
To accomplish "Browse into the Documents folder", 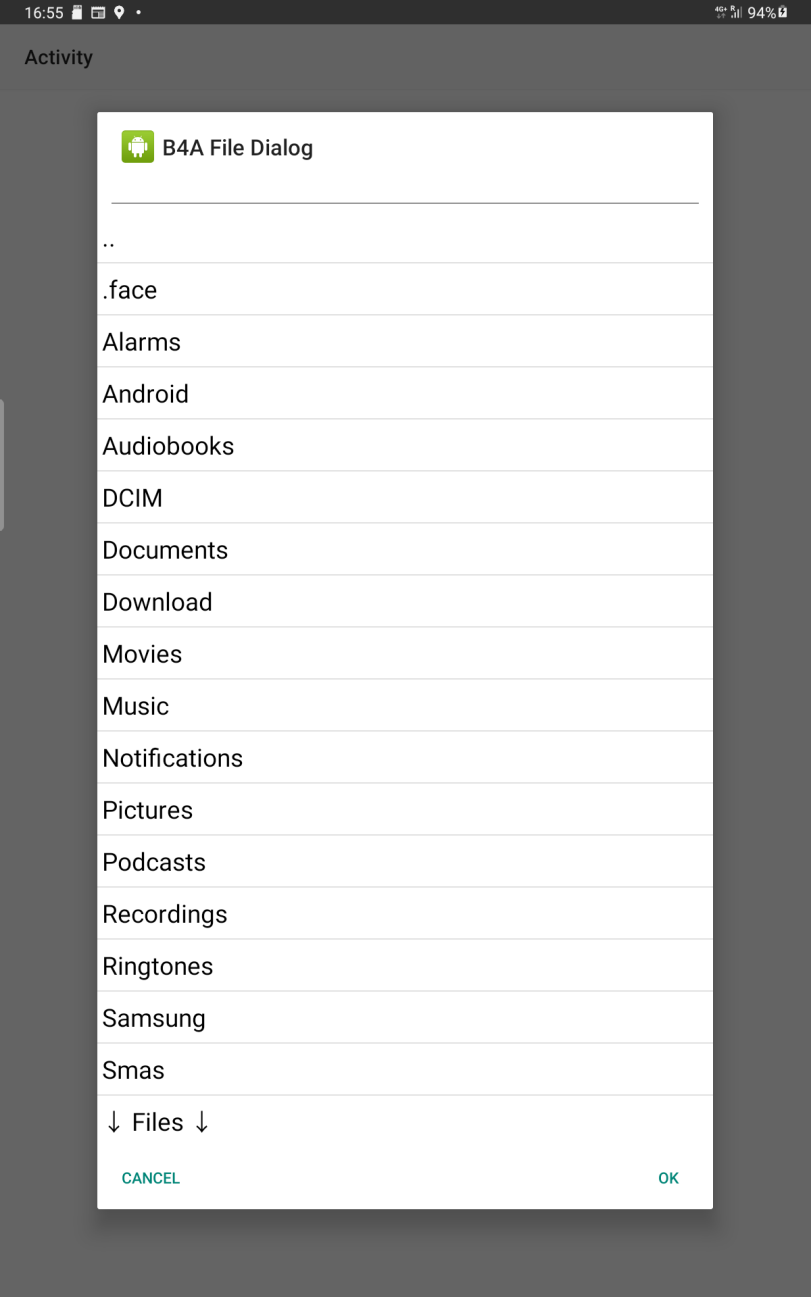I will coord(404,550).
